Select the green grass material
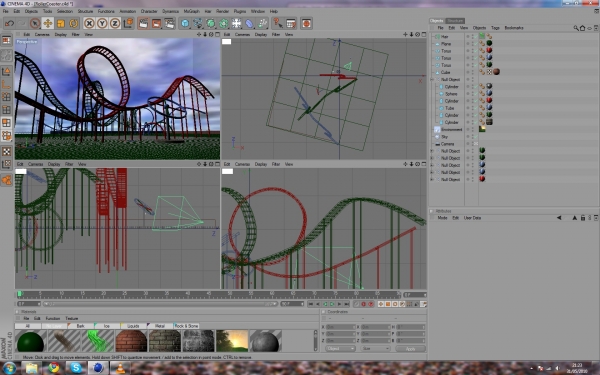Image resolution: width=600 pixels, height=375 pixels. point(98,341)
